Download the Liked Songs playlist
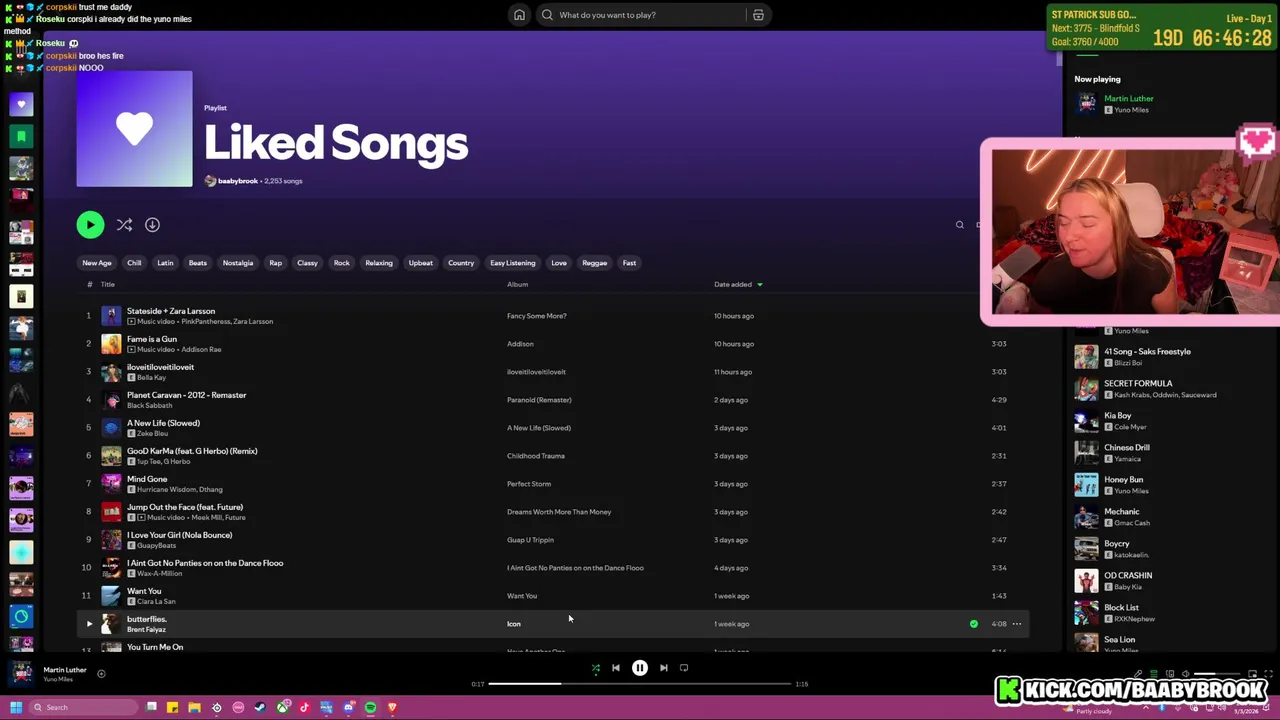Screen dimensions: 1280x720 coord(152,225)
